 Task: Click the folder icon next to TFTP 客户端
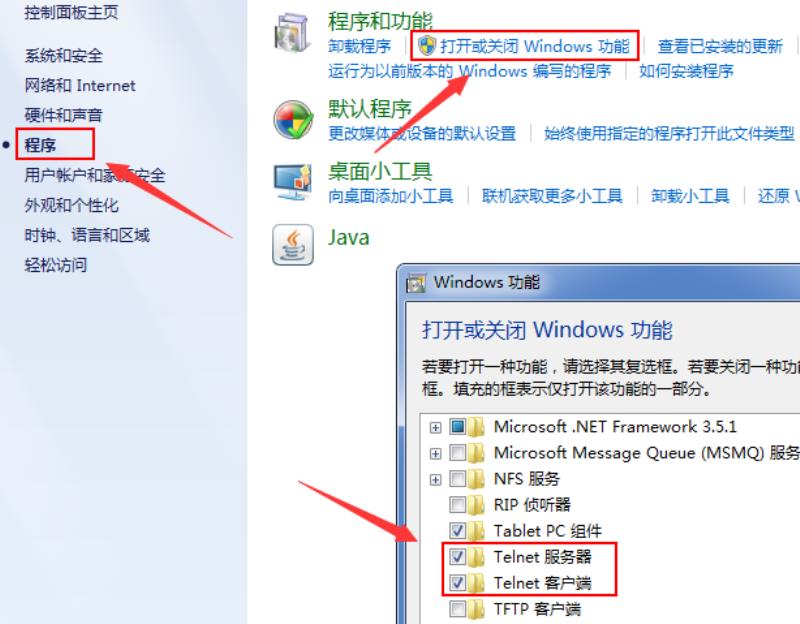click(476, 609)
